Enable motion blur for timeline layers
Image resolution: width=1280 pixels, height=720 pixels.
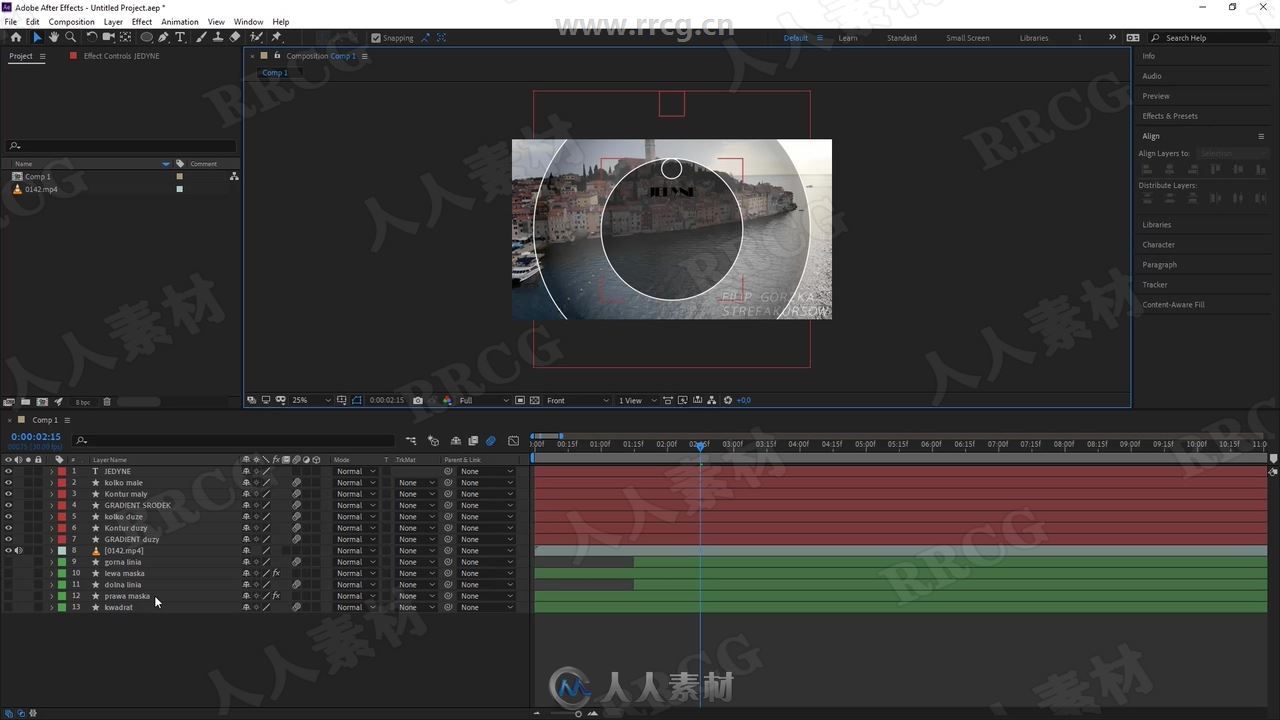(x=490, y=440)
